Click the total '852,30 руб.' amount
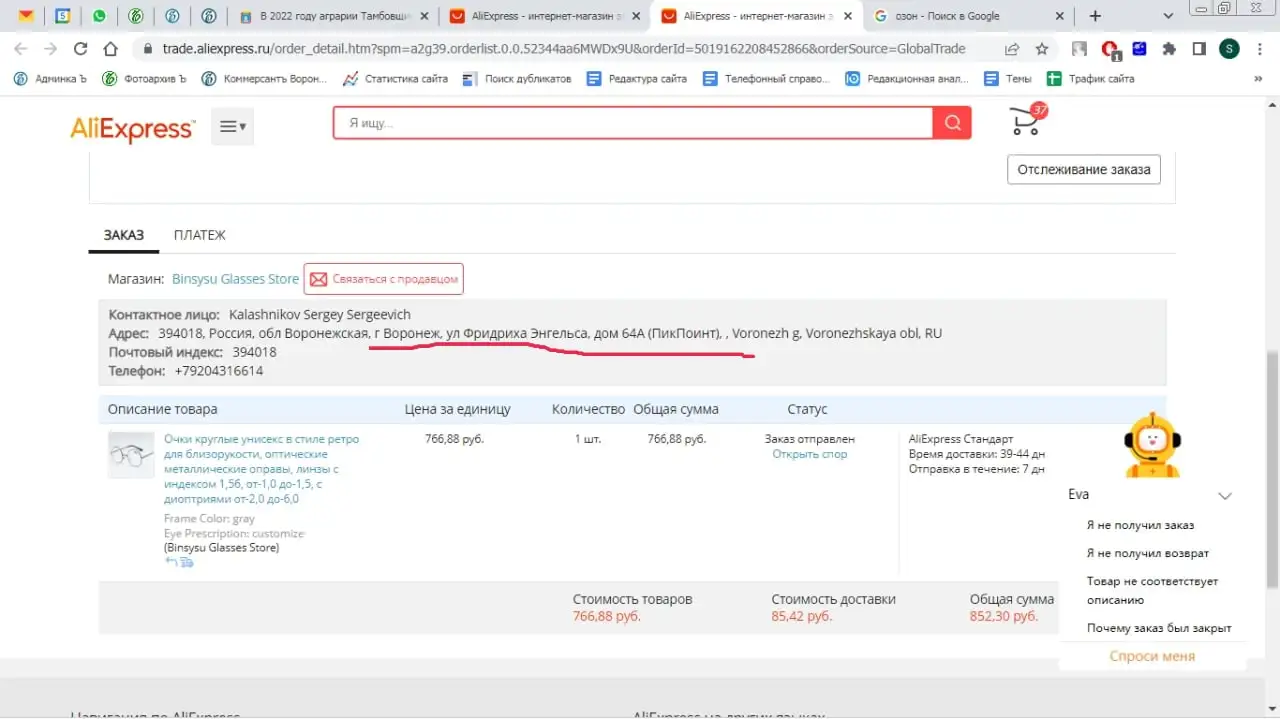Viewport: 1280px width, 719px height. click(x=1004, y=617)
